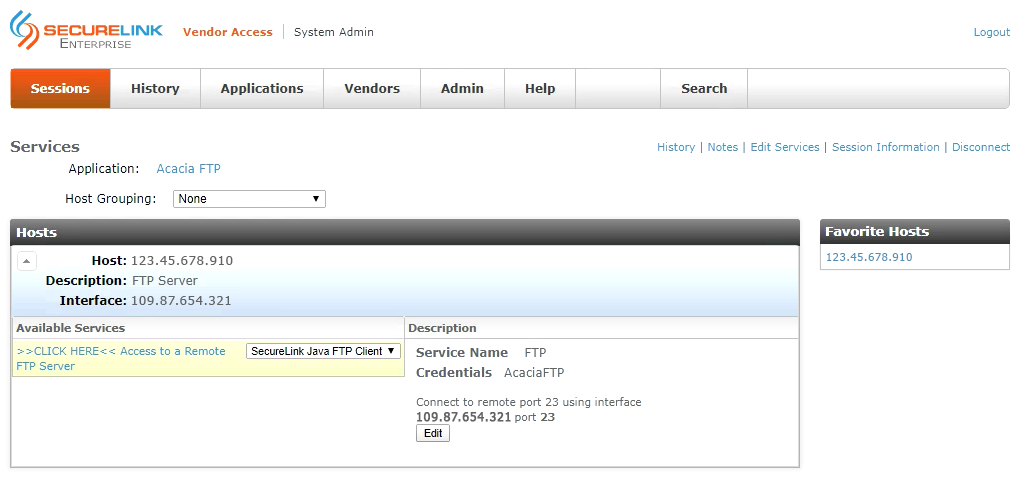Open the SecureLink Java FTP Client dropdown
1020x500 pixels.
point(324,351)
